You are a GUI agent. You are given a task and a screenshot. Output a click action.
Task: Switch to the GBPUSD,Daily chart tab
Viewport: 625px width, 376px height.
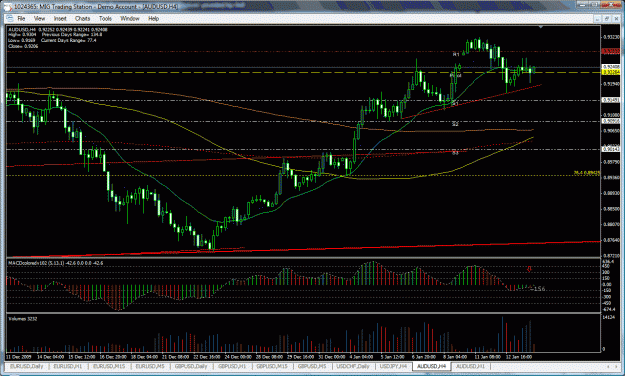point(191,366)
